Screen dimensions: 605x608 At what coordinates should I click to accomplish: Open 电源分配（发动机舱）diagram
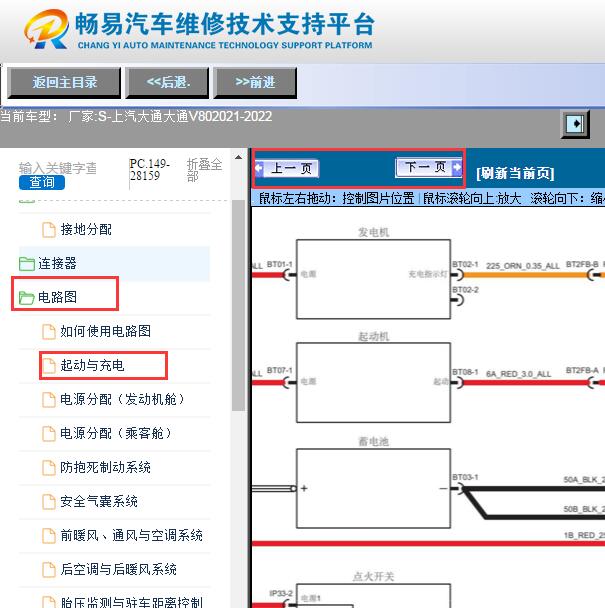122,399
